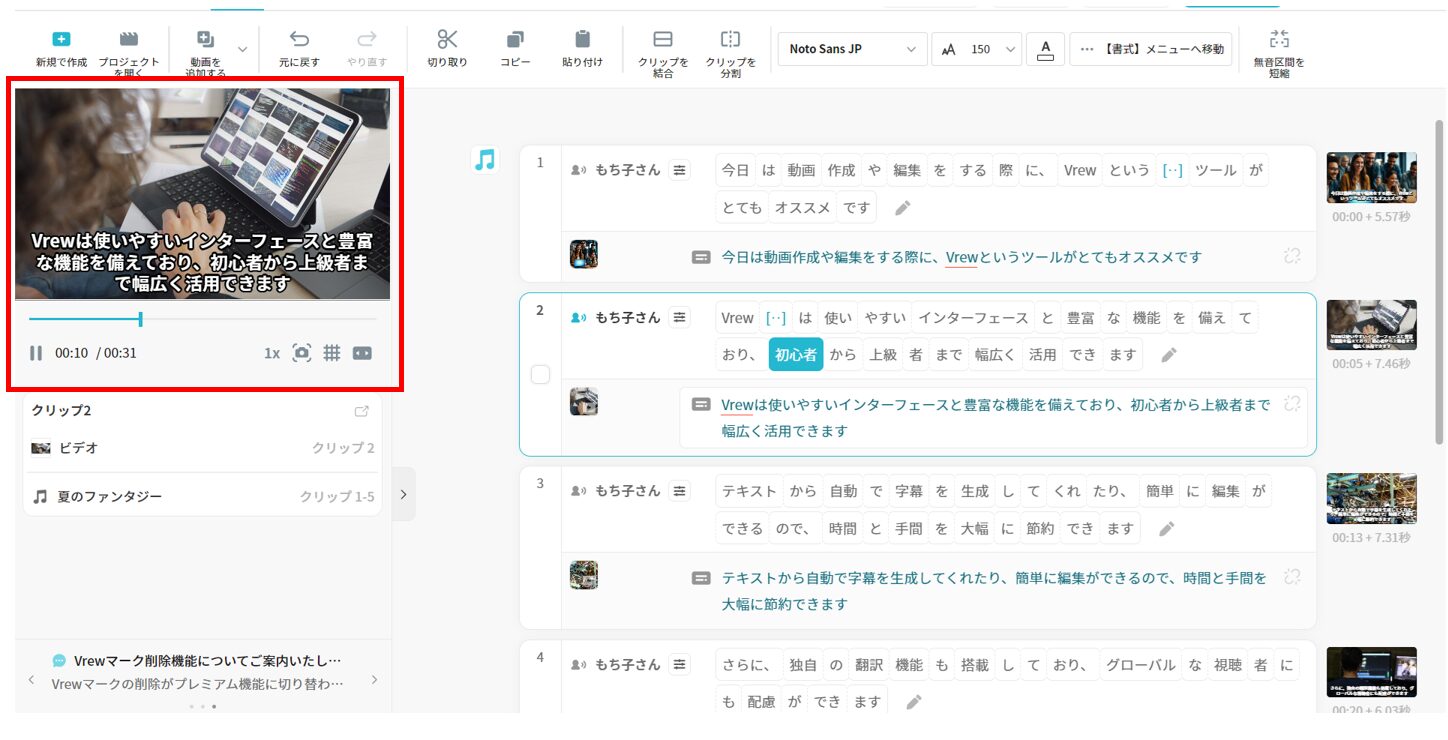Open voice settings for clip 2 もち子さん
Screen dimensions: 1448x740
[680, 317]
